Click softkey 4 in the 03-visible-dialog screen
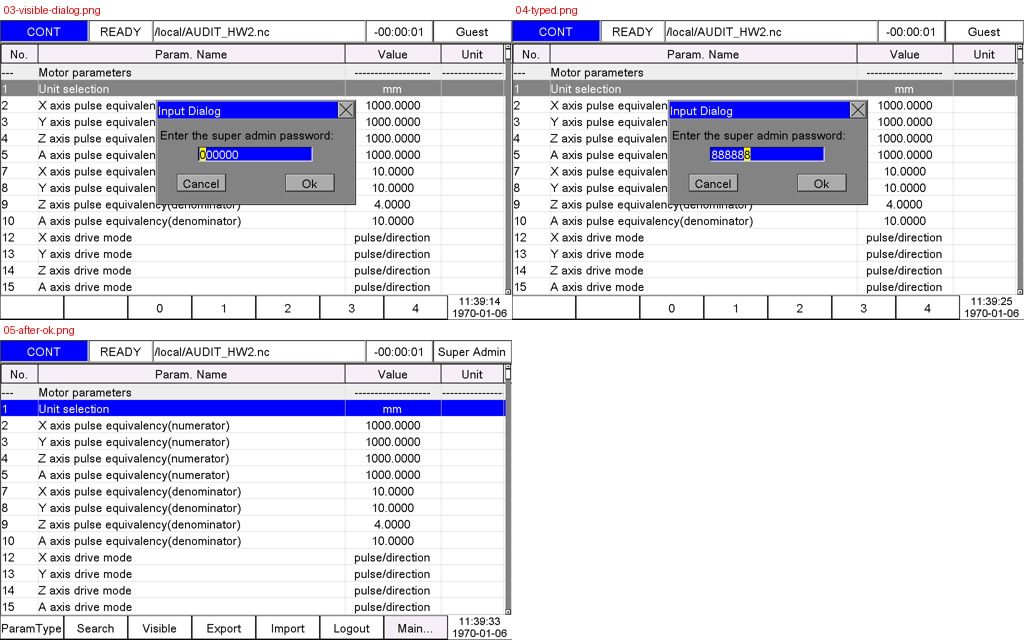 click(x=415, y=308)
